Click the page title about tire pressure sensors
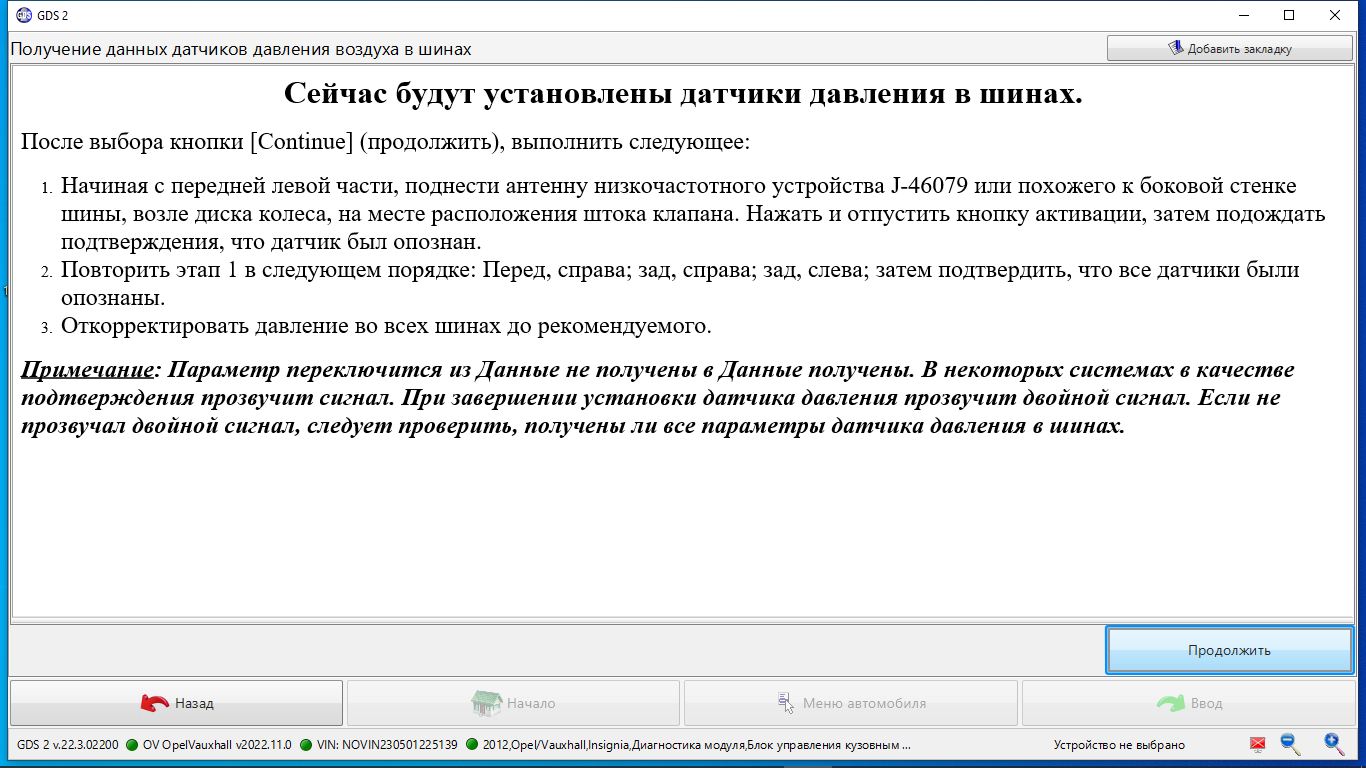Screen dimensions: 1366x768 [240, 49]
